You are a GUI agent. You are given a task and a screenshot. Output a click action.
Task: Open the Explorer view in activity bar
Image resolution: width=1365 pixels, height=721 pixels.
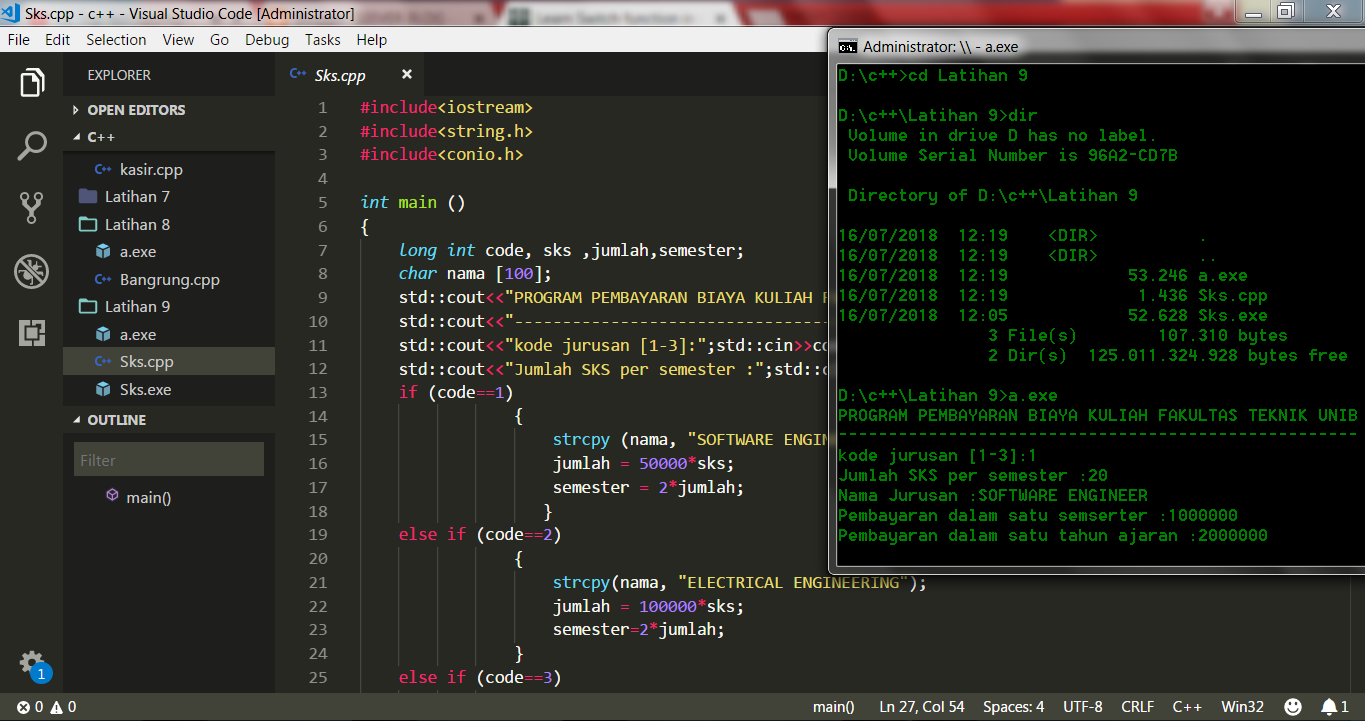coord(32,83)
